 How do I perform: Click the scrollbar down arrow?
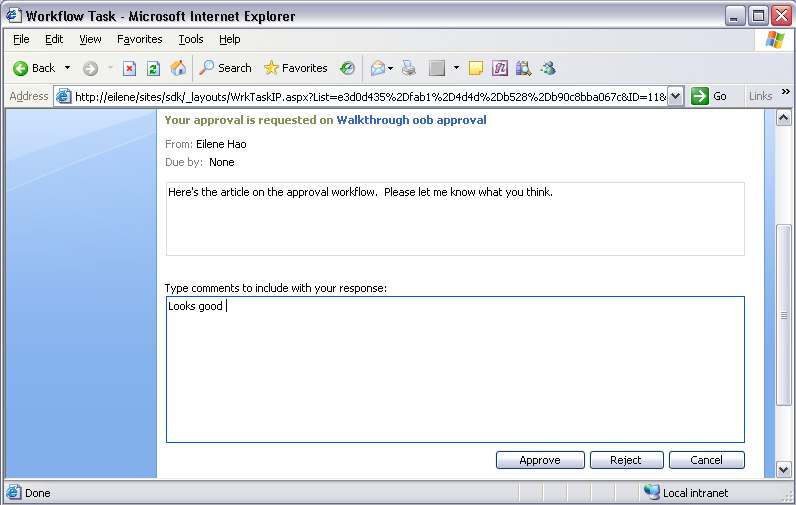(783, 469)
